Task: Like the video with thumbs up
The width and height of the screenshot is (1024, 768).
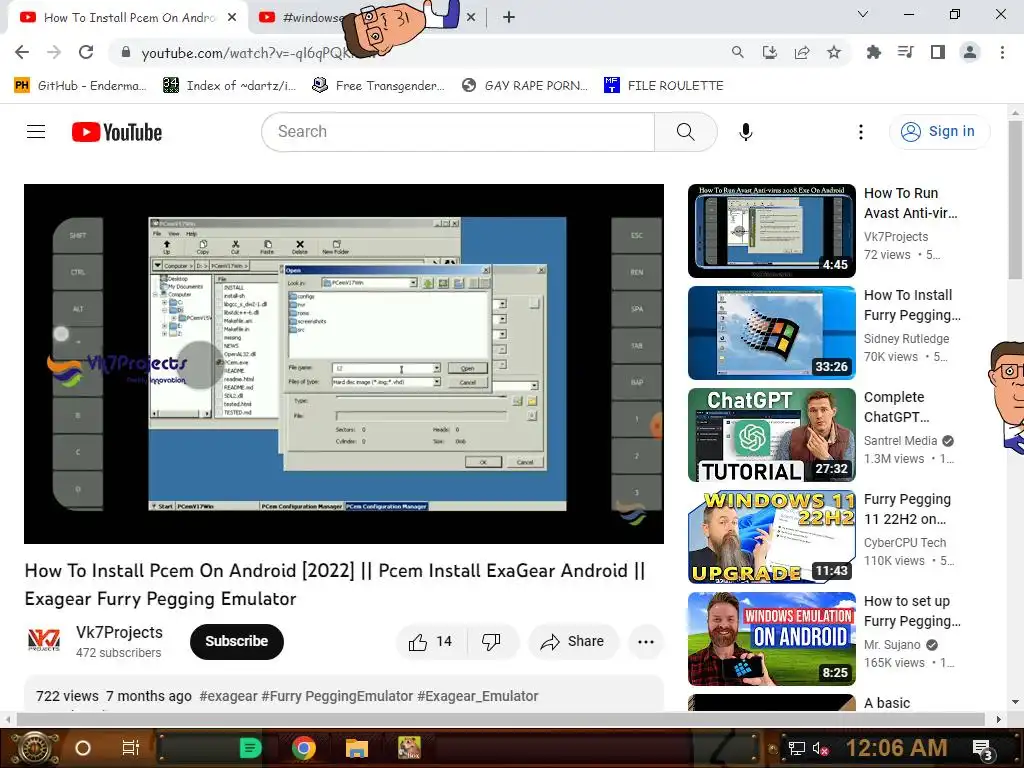Action: [430, 642]
